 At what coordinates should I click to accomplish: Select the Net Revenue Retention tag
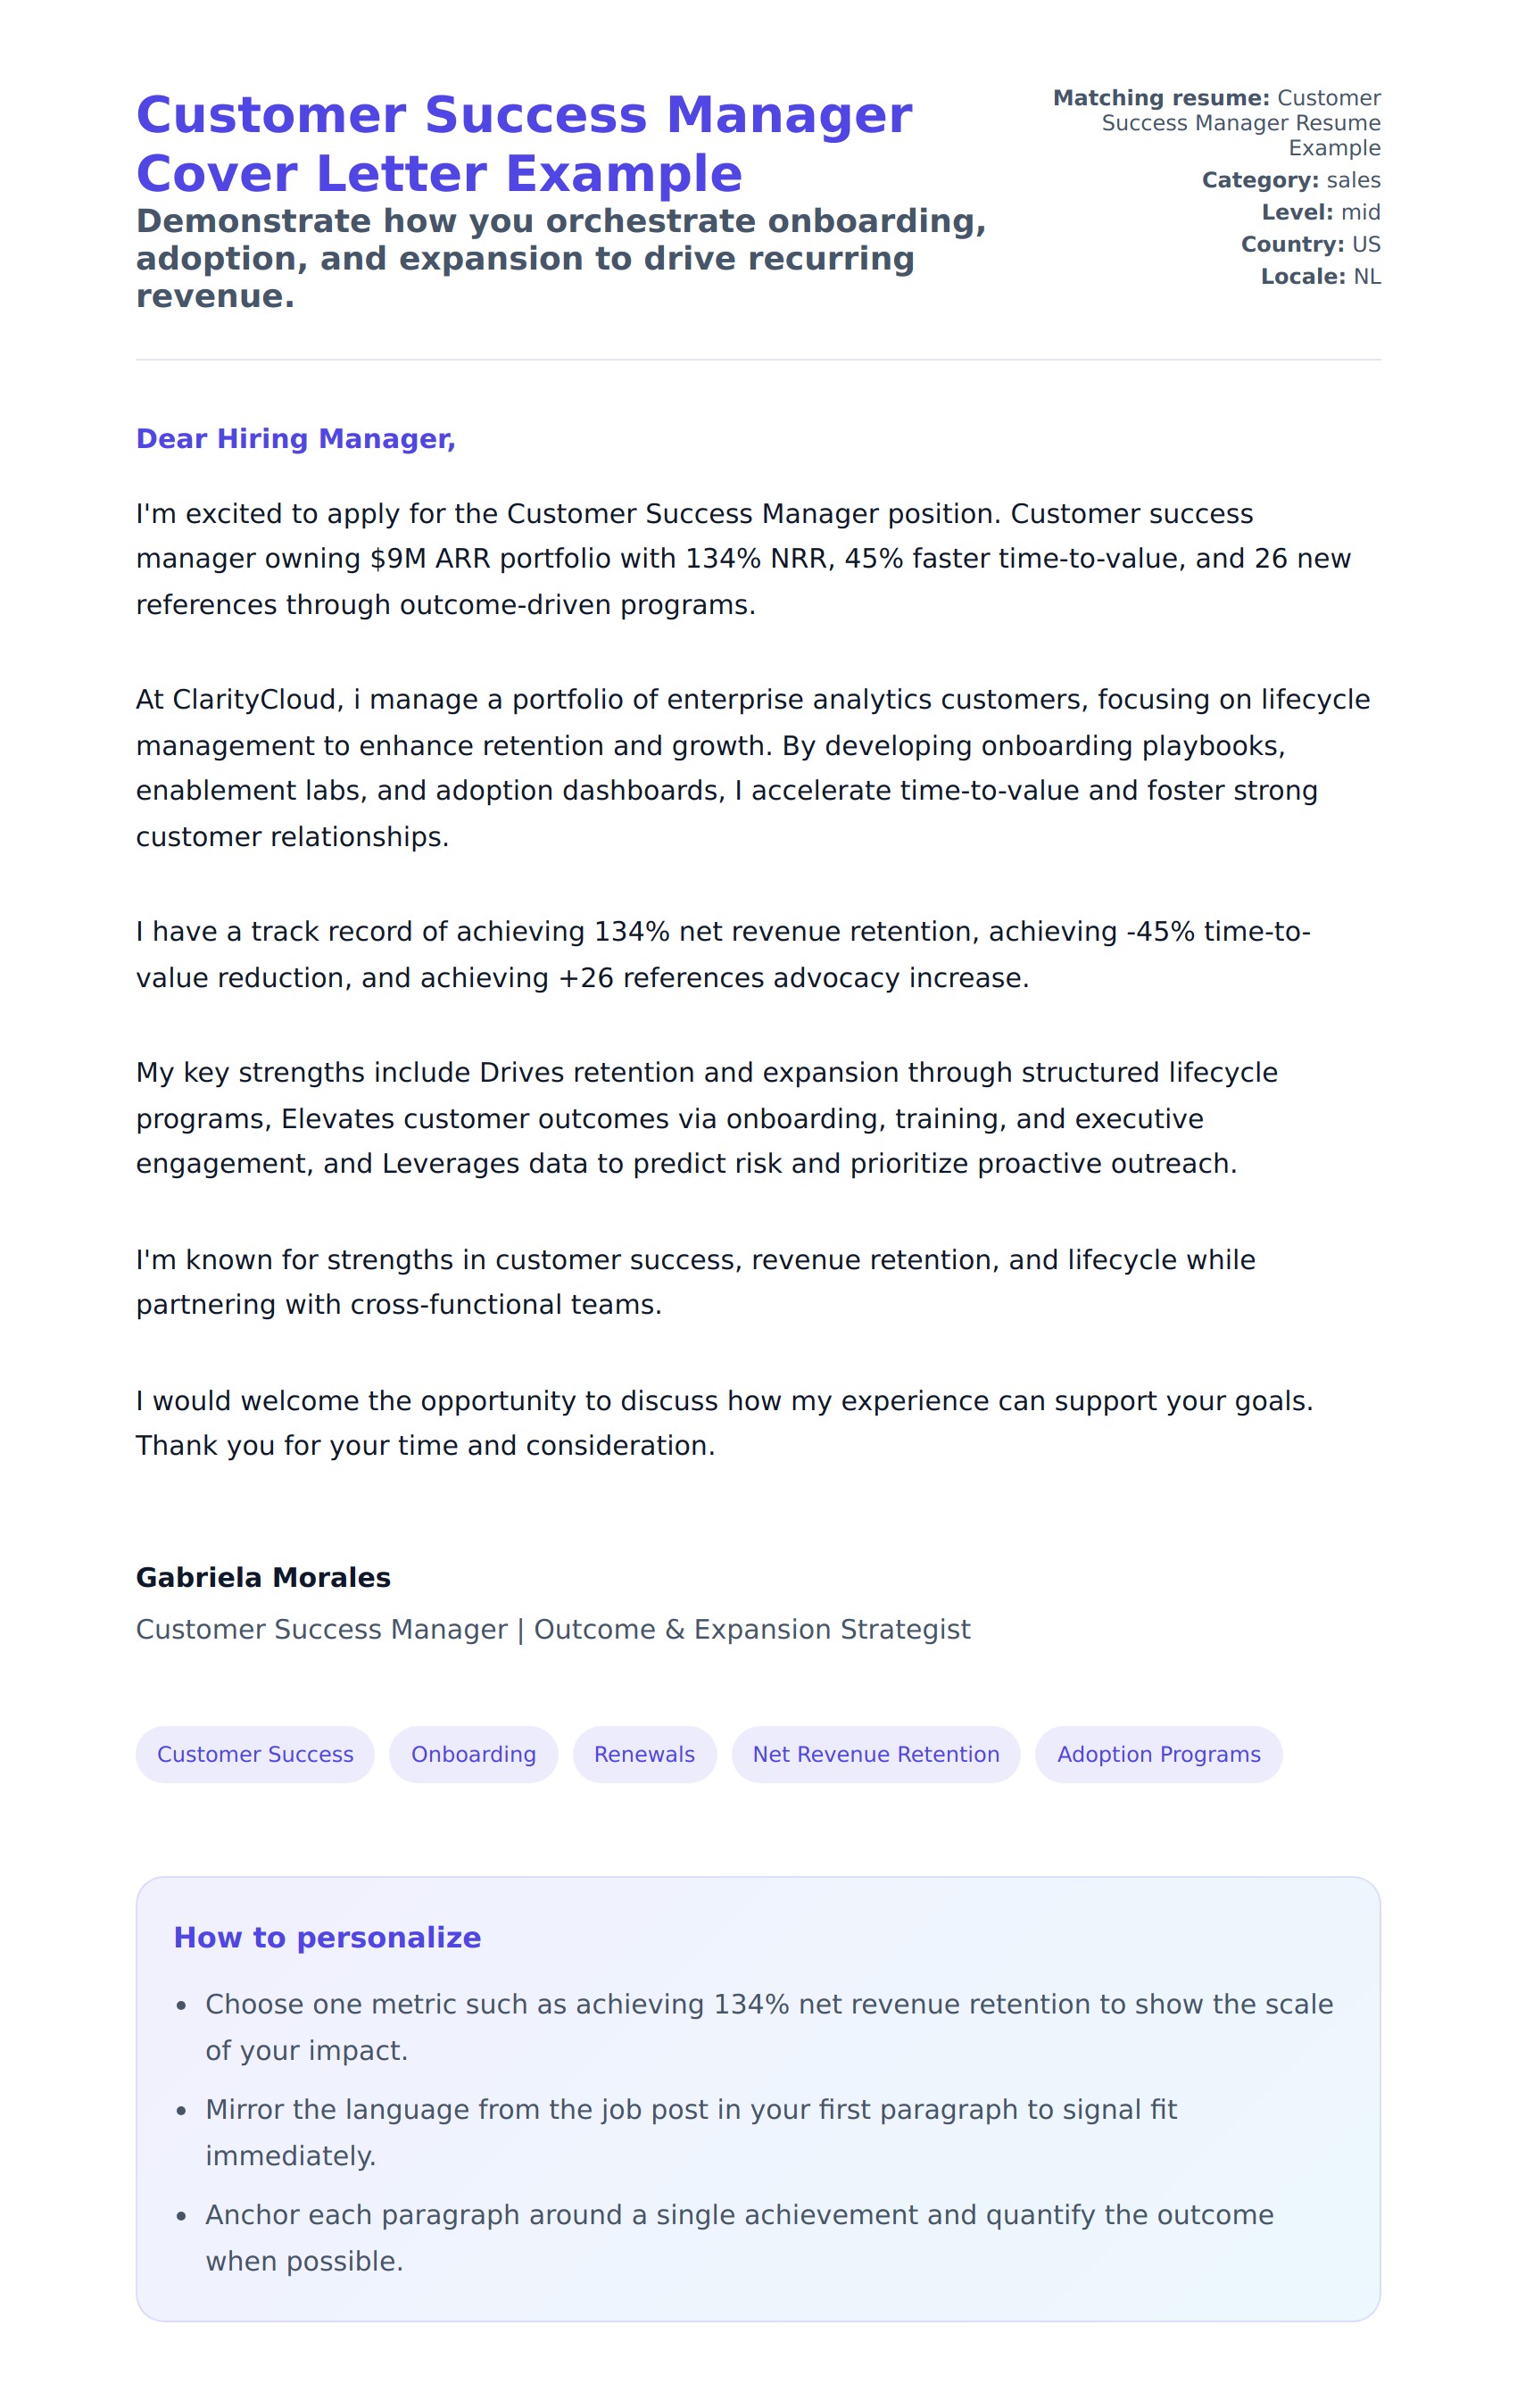(x=875, y=1754)
